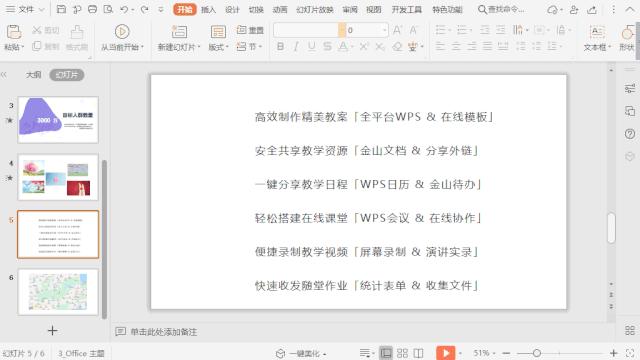The image size is (640, 360).
Task: Open the 插入 (Insert) tab
Action: (x=208, y=9)
